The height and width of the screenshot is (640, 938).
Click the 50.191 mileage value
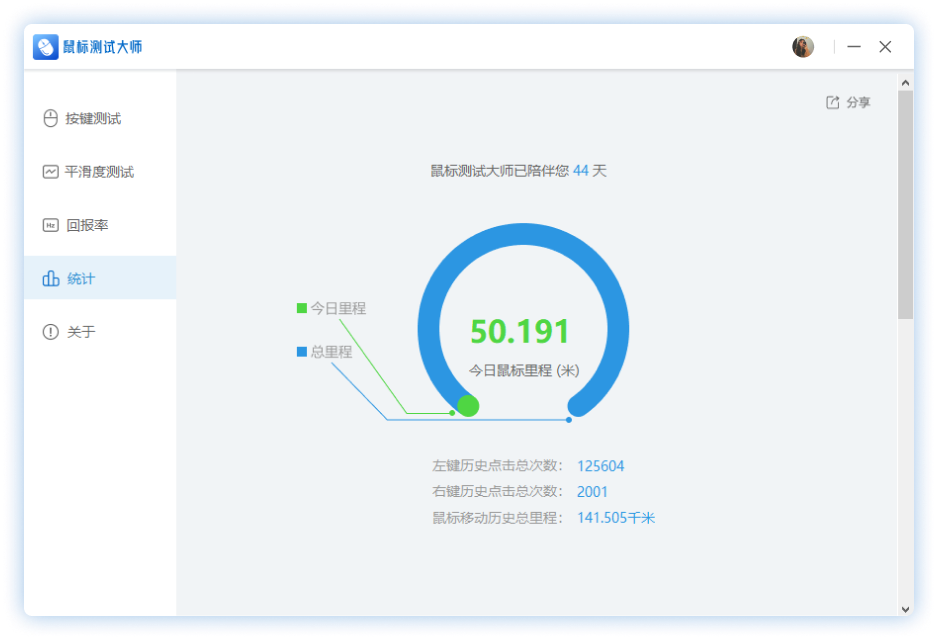click(x=519, y=331)
